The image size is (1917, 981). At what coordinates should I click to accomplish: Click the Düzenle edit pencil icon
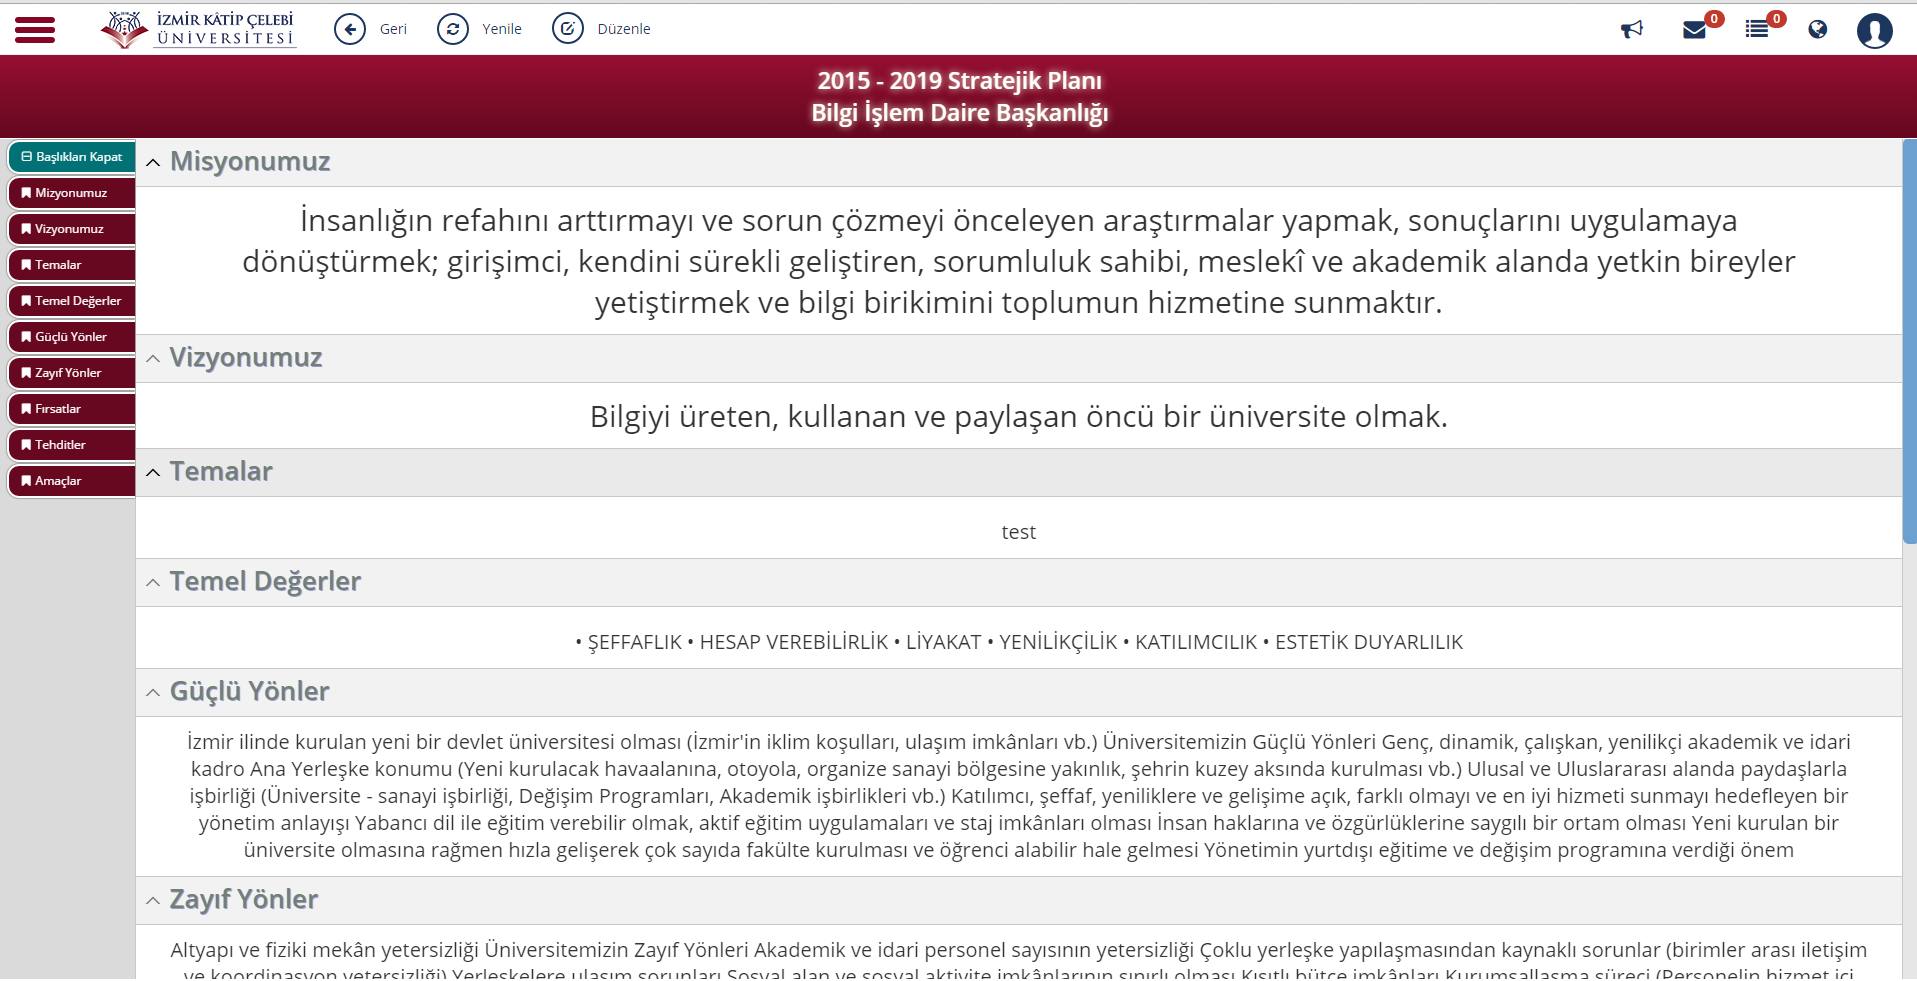568,29
